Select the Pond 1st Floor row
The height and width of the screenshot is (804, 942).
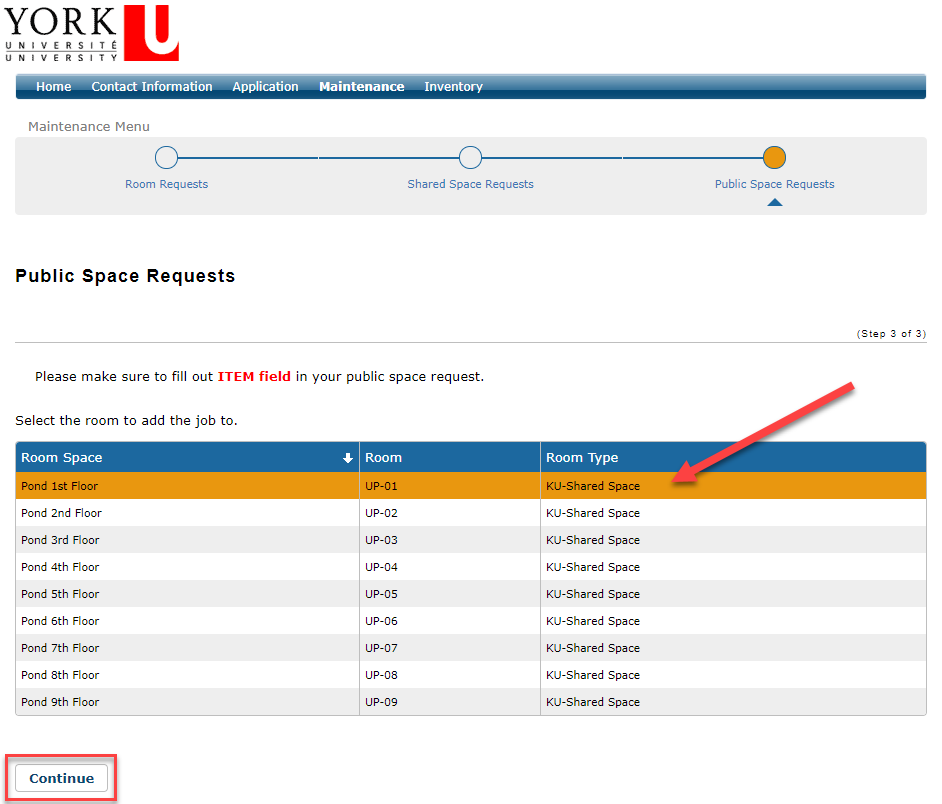(471, 486)
